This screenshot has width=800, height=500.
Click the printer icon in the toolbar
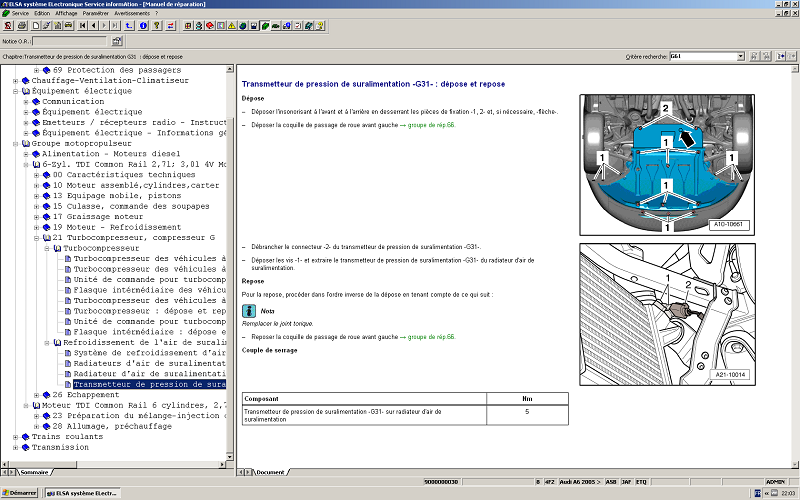click(x=22, y=26)
